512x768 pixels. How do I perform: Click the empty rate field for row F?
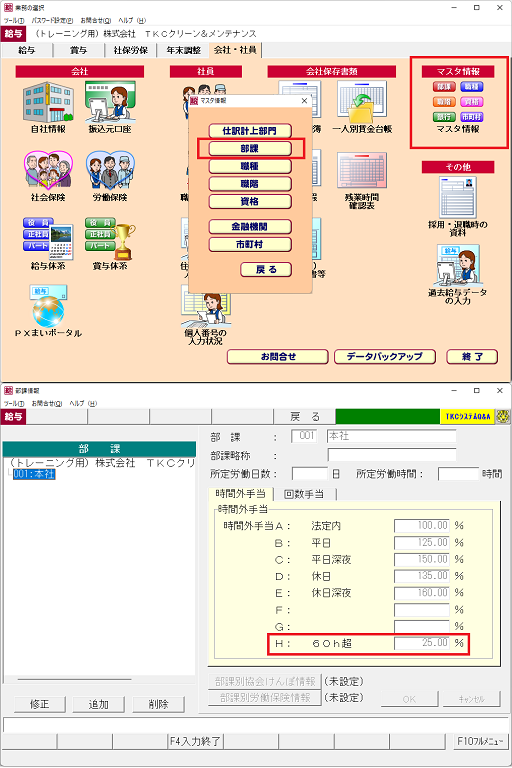(x=422, y=610)
